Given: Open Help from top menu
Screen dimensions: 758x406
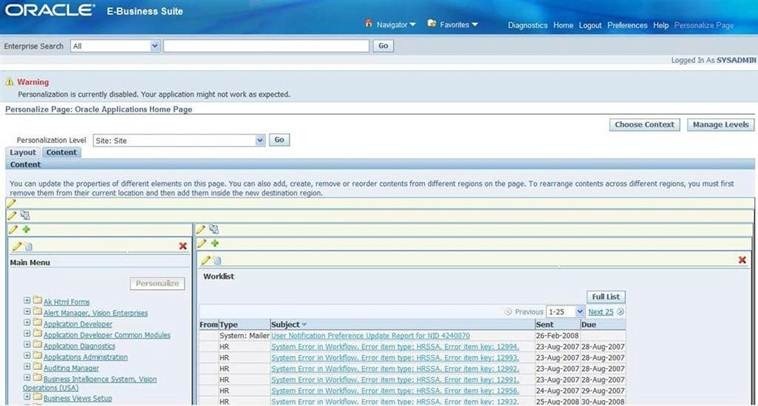Looking at the screenshot, I should pos(661,25).
